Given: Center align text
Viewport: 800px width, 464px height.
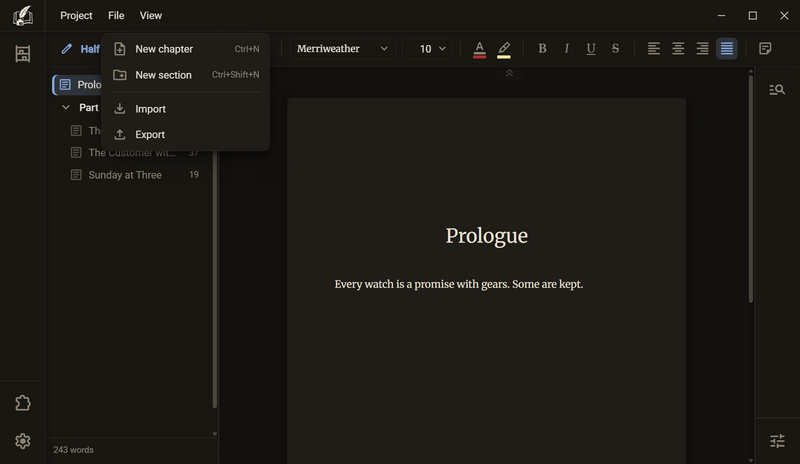Looking at the screenshot, I should 678,48.
